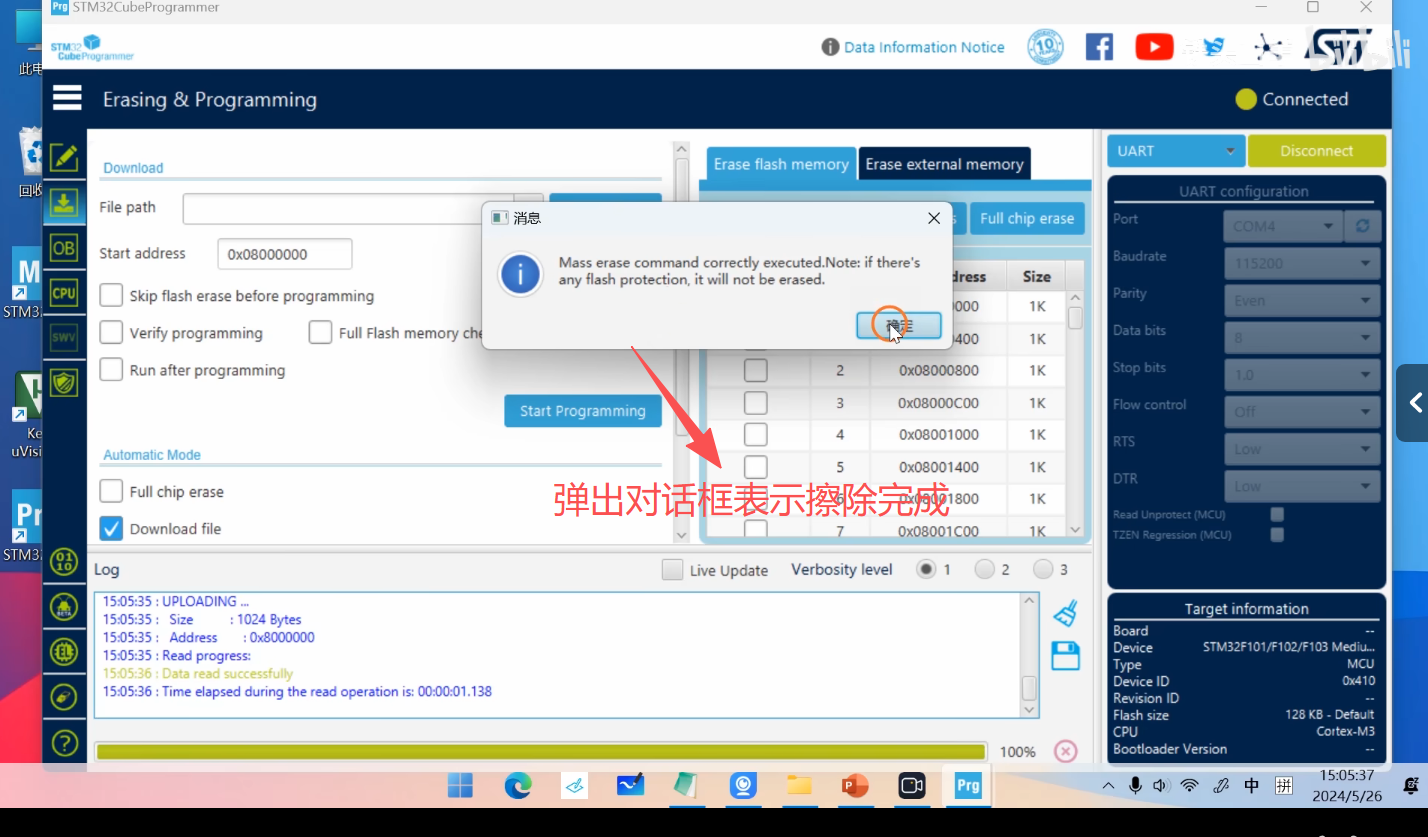The image size is (1428, 837).
Task: Open the Stop bits 1.0 dropdown
Action: click(x=1302, y=375)
